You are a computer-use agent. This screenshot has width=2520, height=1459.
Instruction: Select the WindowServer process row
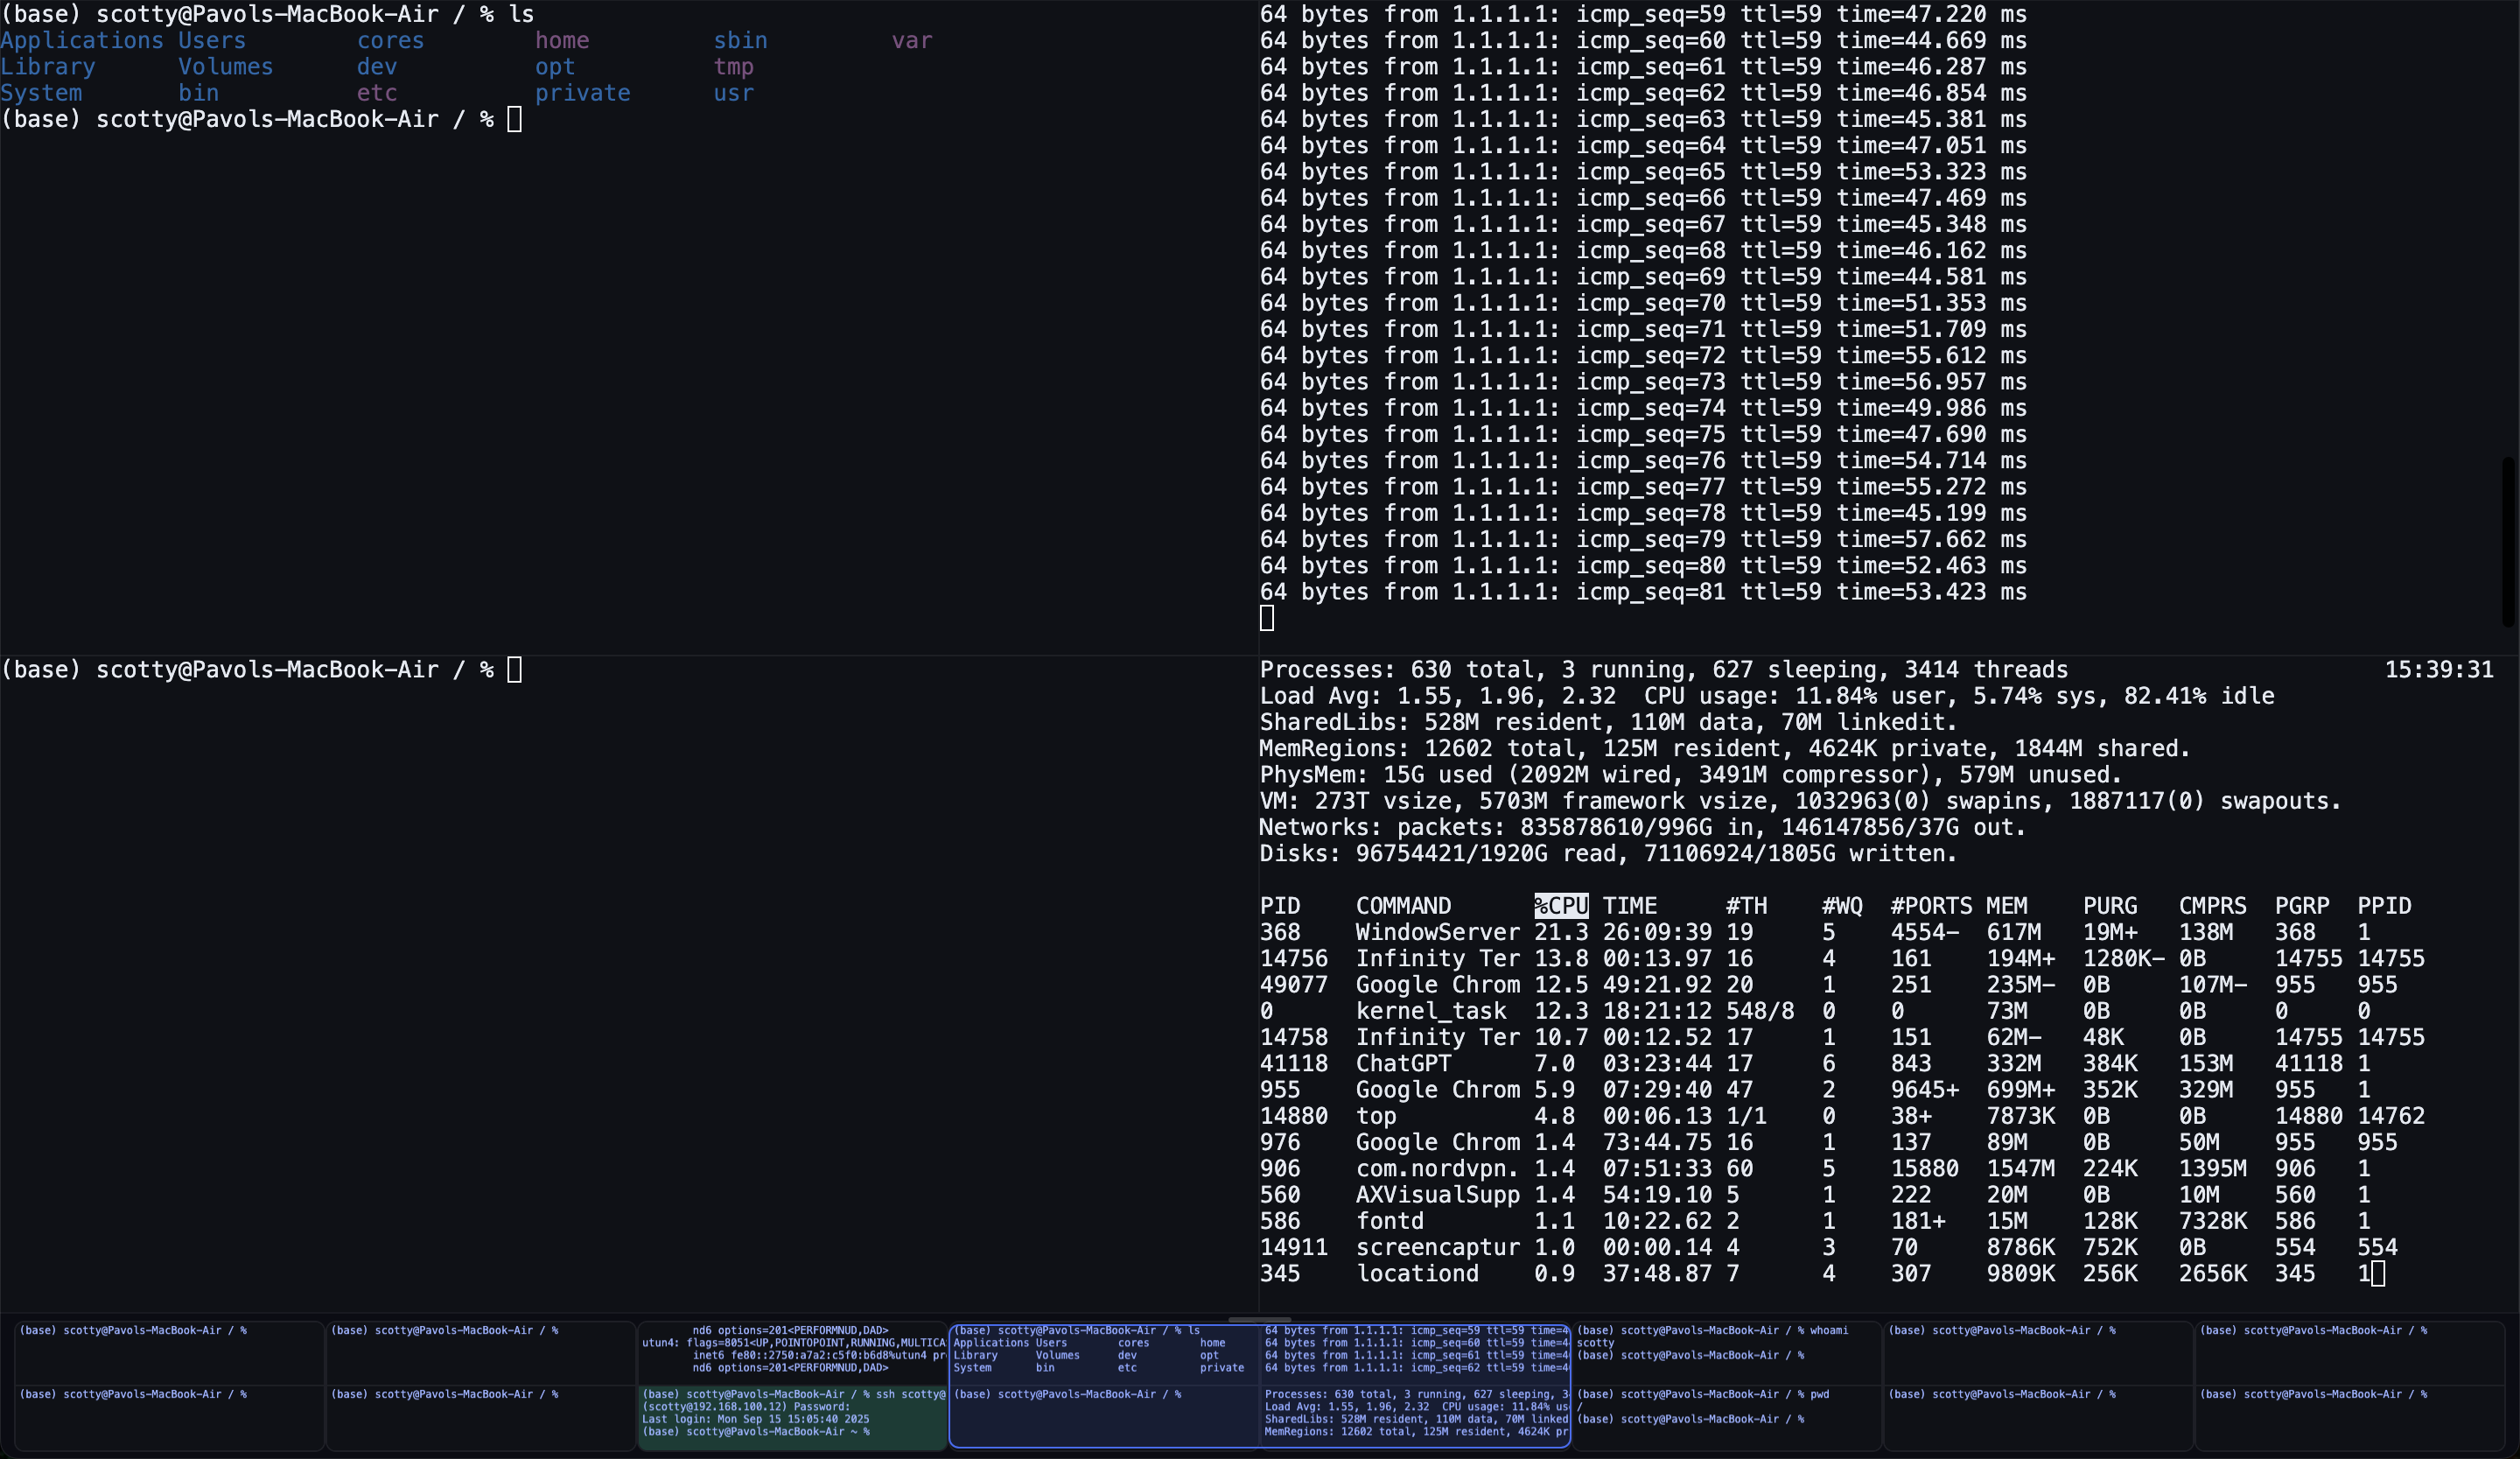(x=1437, y=932)
